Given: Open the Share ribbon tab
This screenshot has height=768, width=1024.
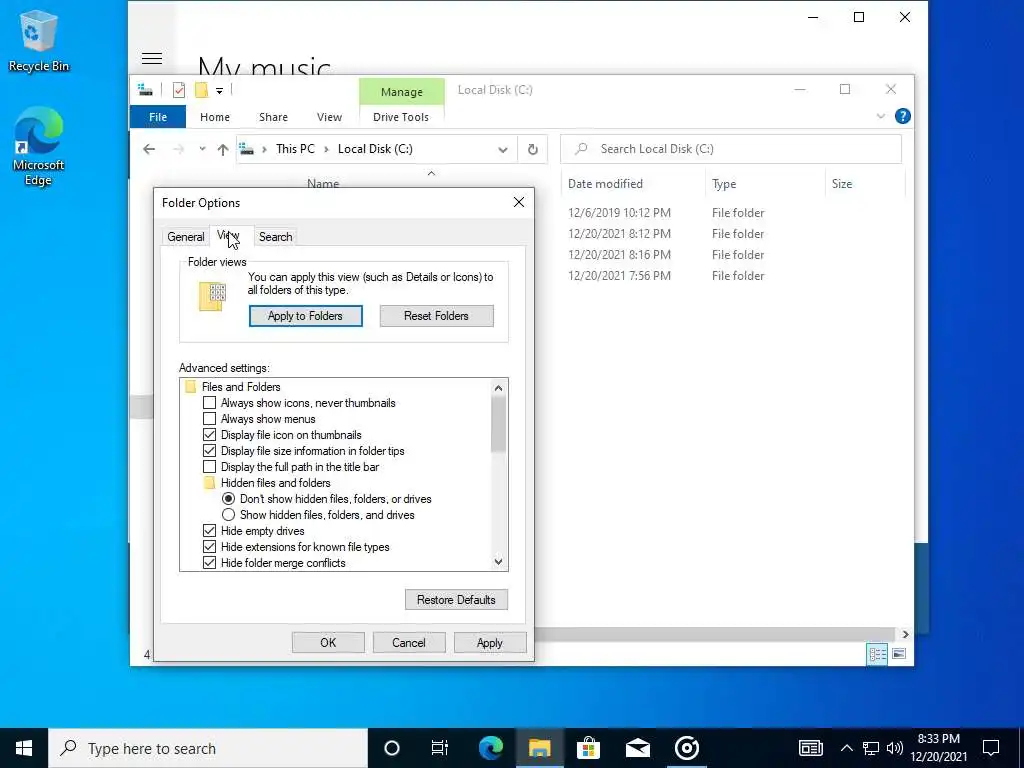Looking at the screenshot, I should click(273, 117).
